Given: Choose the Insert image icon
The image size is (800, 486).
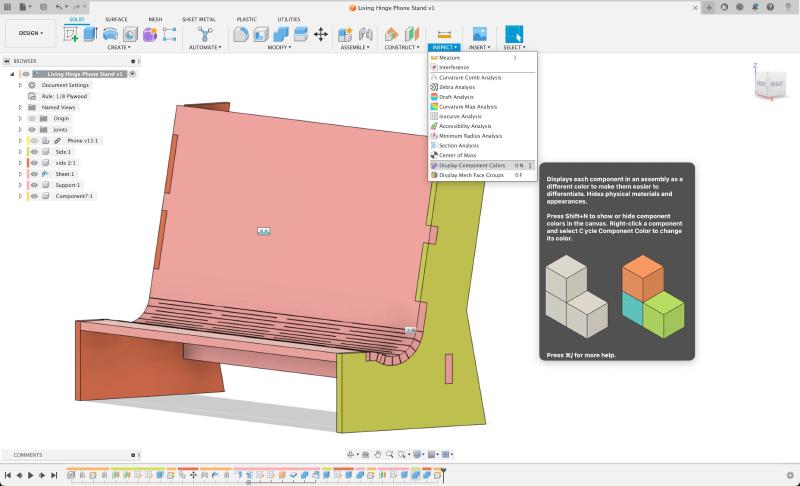Looking at the screenshot, I should pos(480,34).
